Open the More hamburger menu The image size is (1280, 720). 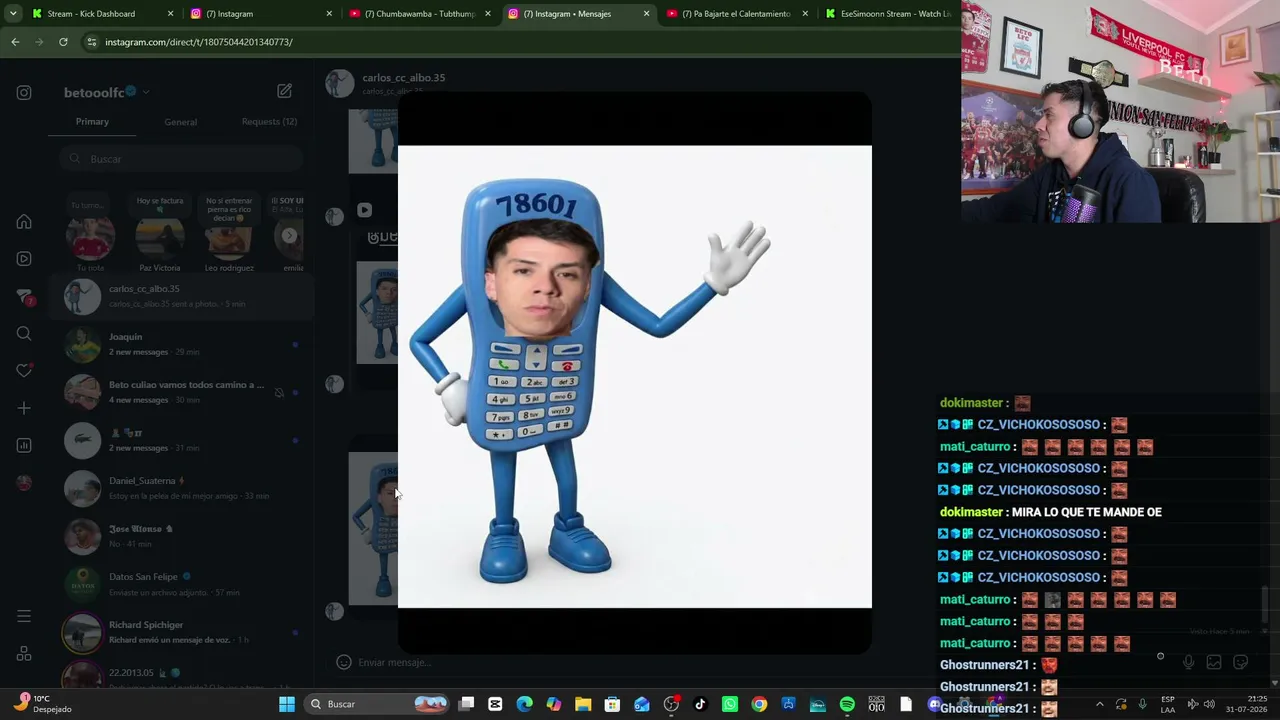point(24,617)
